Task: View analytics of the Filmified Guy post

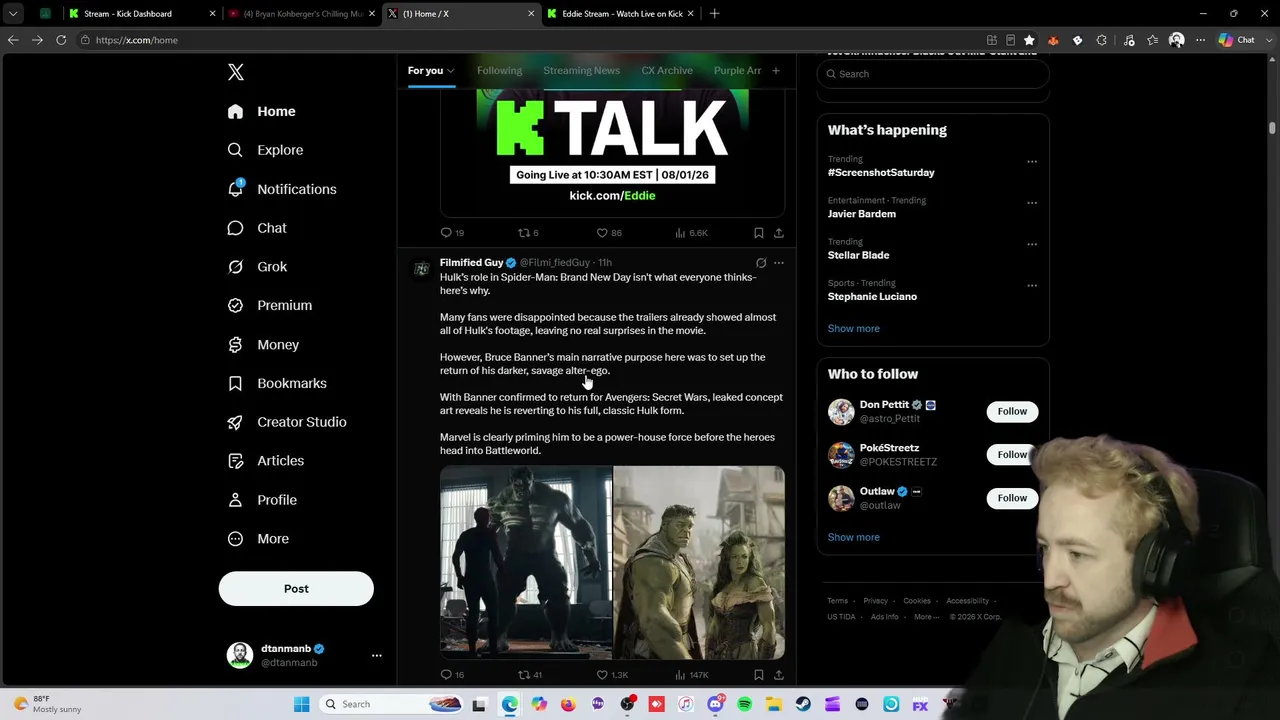Action: 692,675
